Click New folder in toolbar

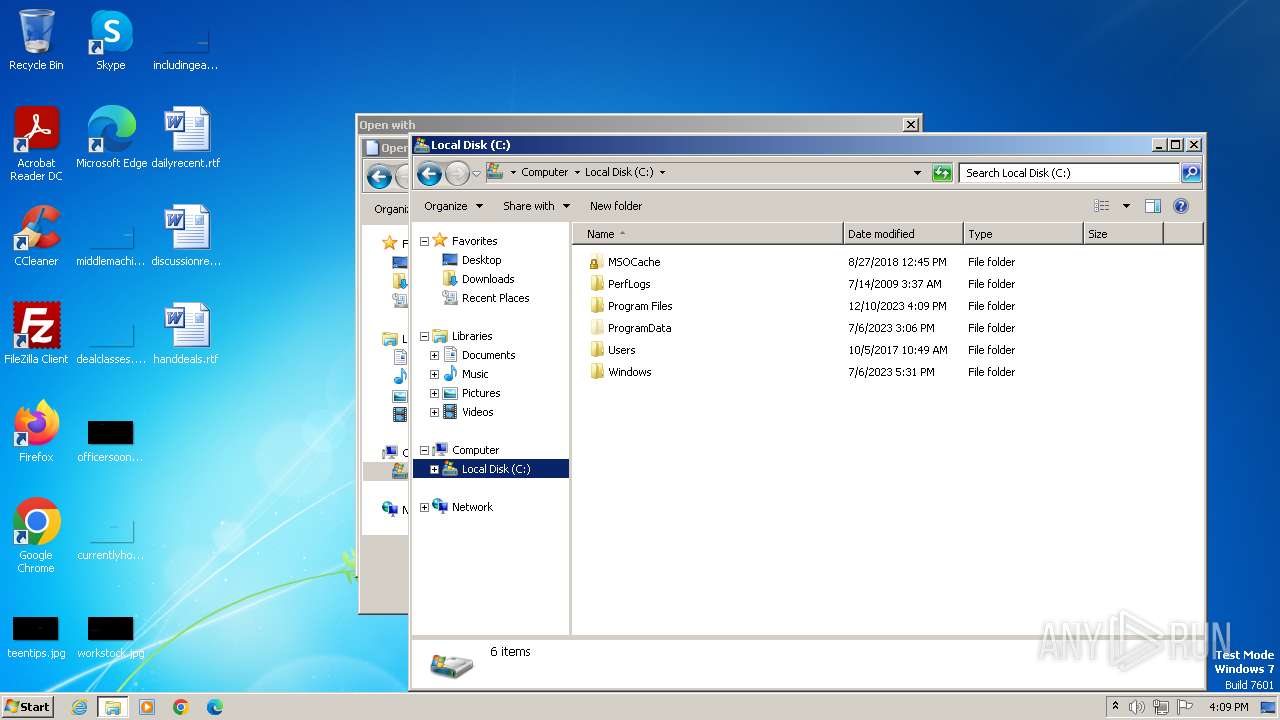(x=616, y=206)
